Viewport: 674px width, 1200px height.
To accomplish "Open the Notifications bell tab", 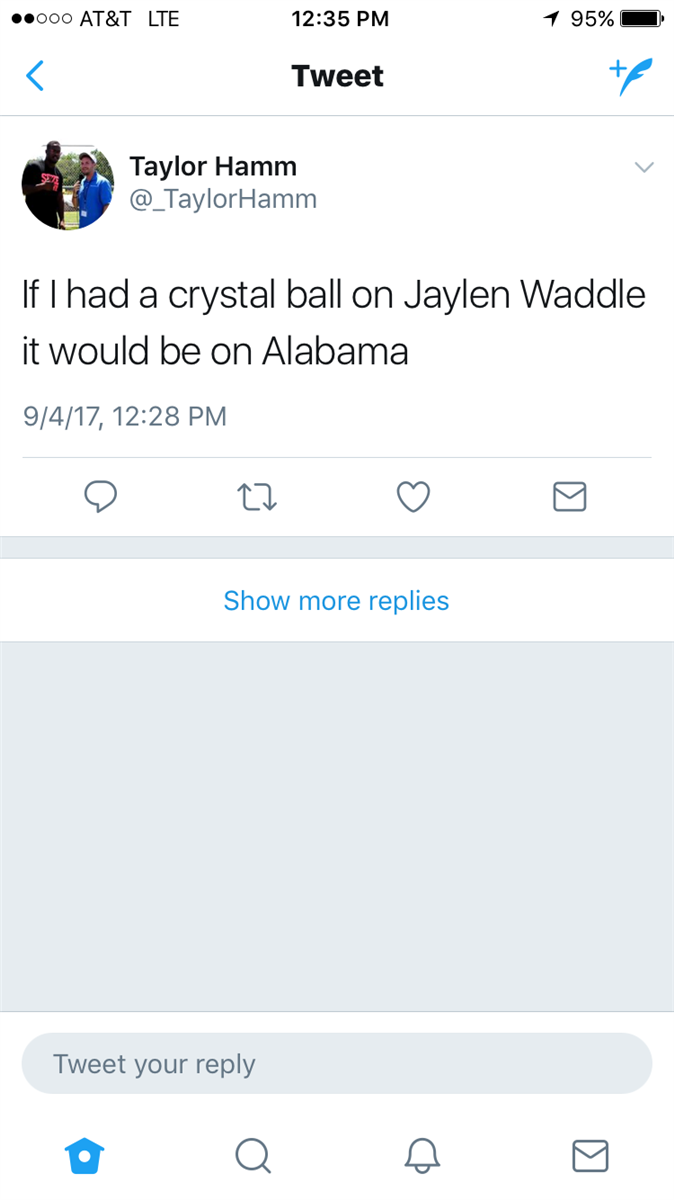I will pos(421,1156).
